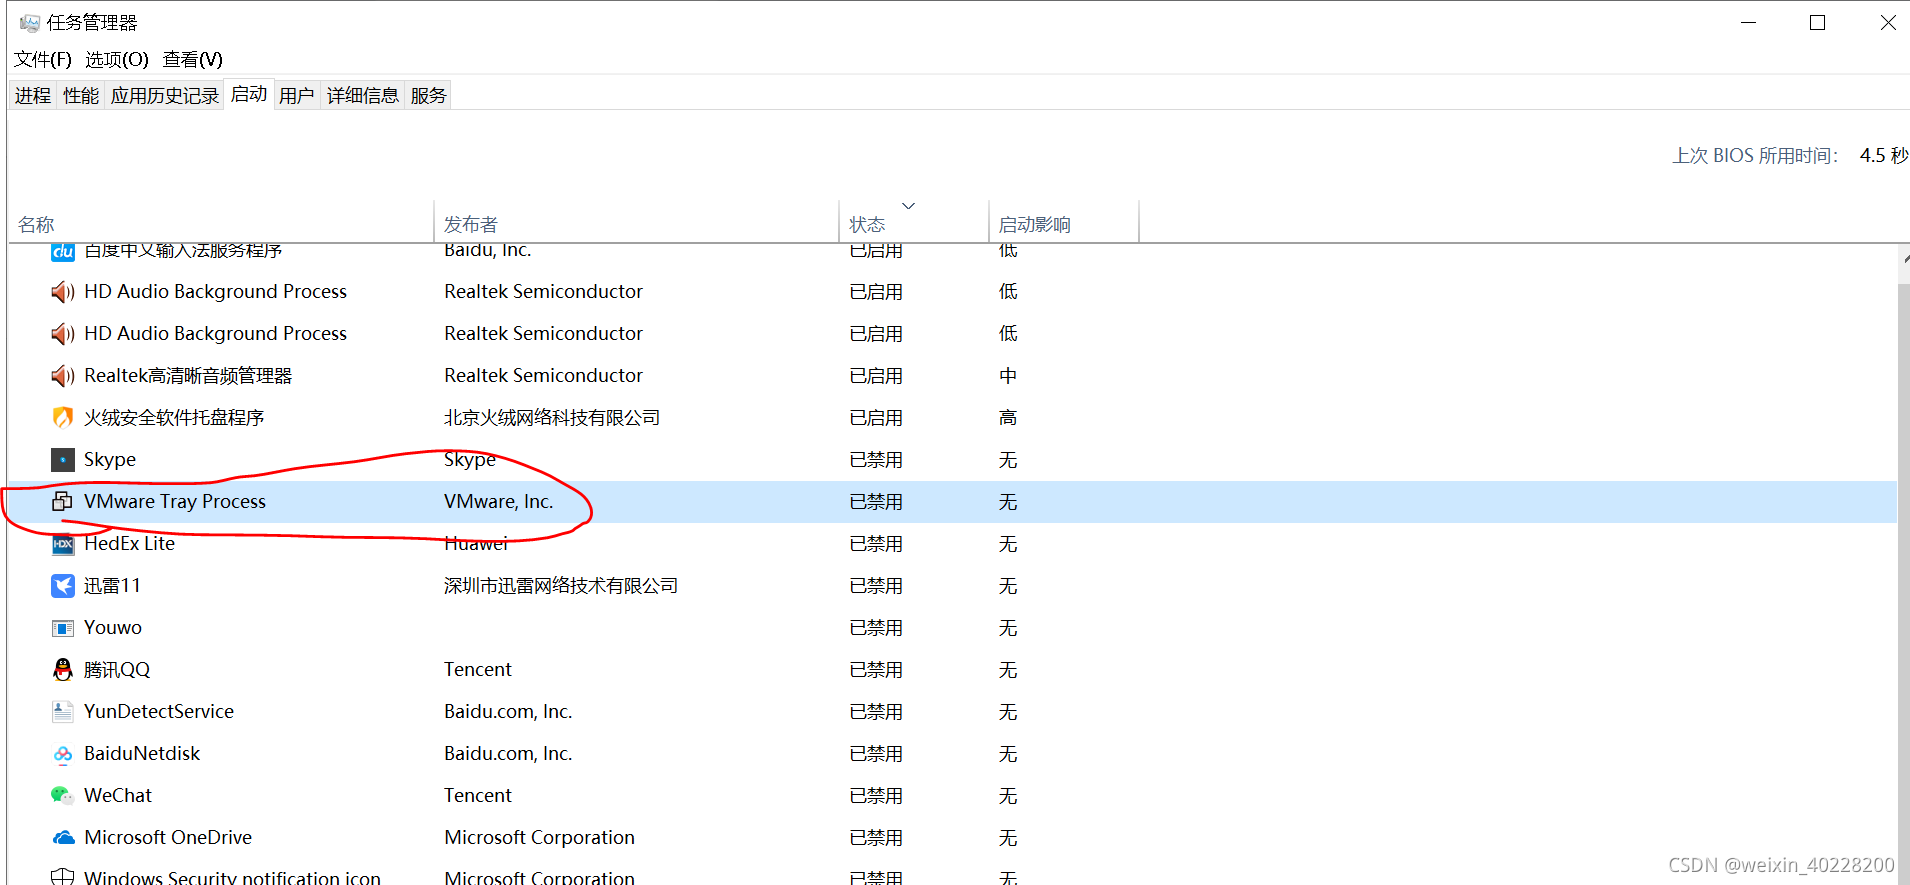Viewport: 1910px width, 885px height.
Task: Click the 腾讯QQ penguin icon
Action: [x=63, y=670]
